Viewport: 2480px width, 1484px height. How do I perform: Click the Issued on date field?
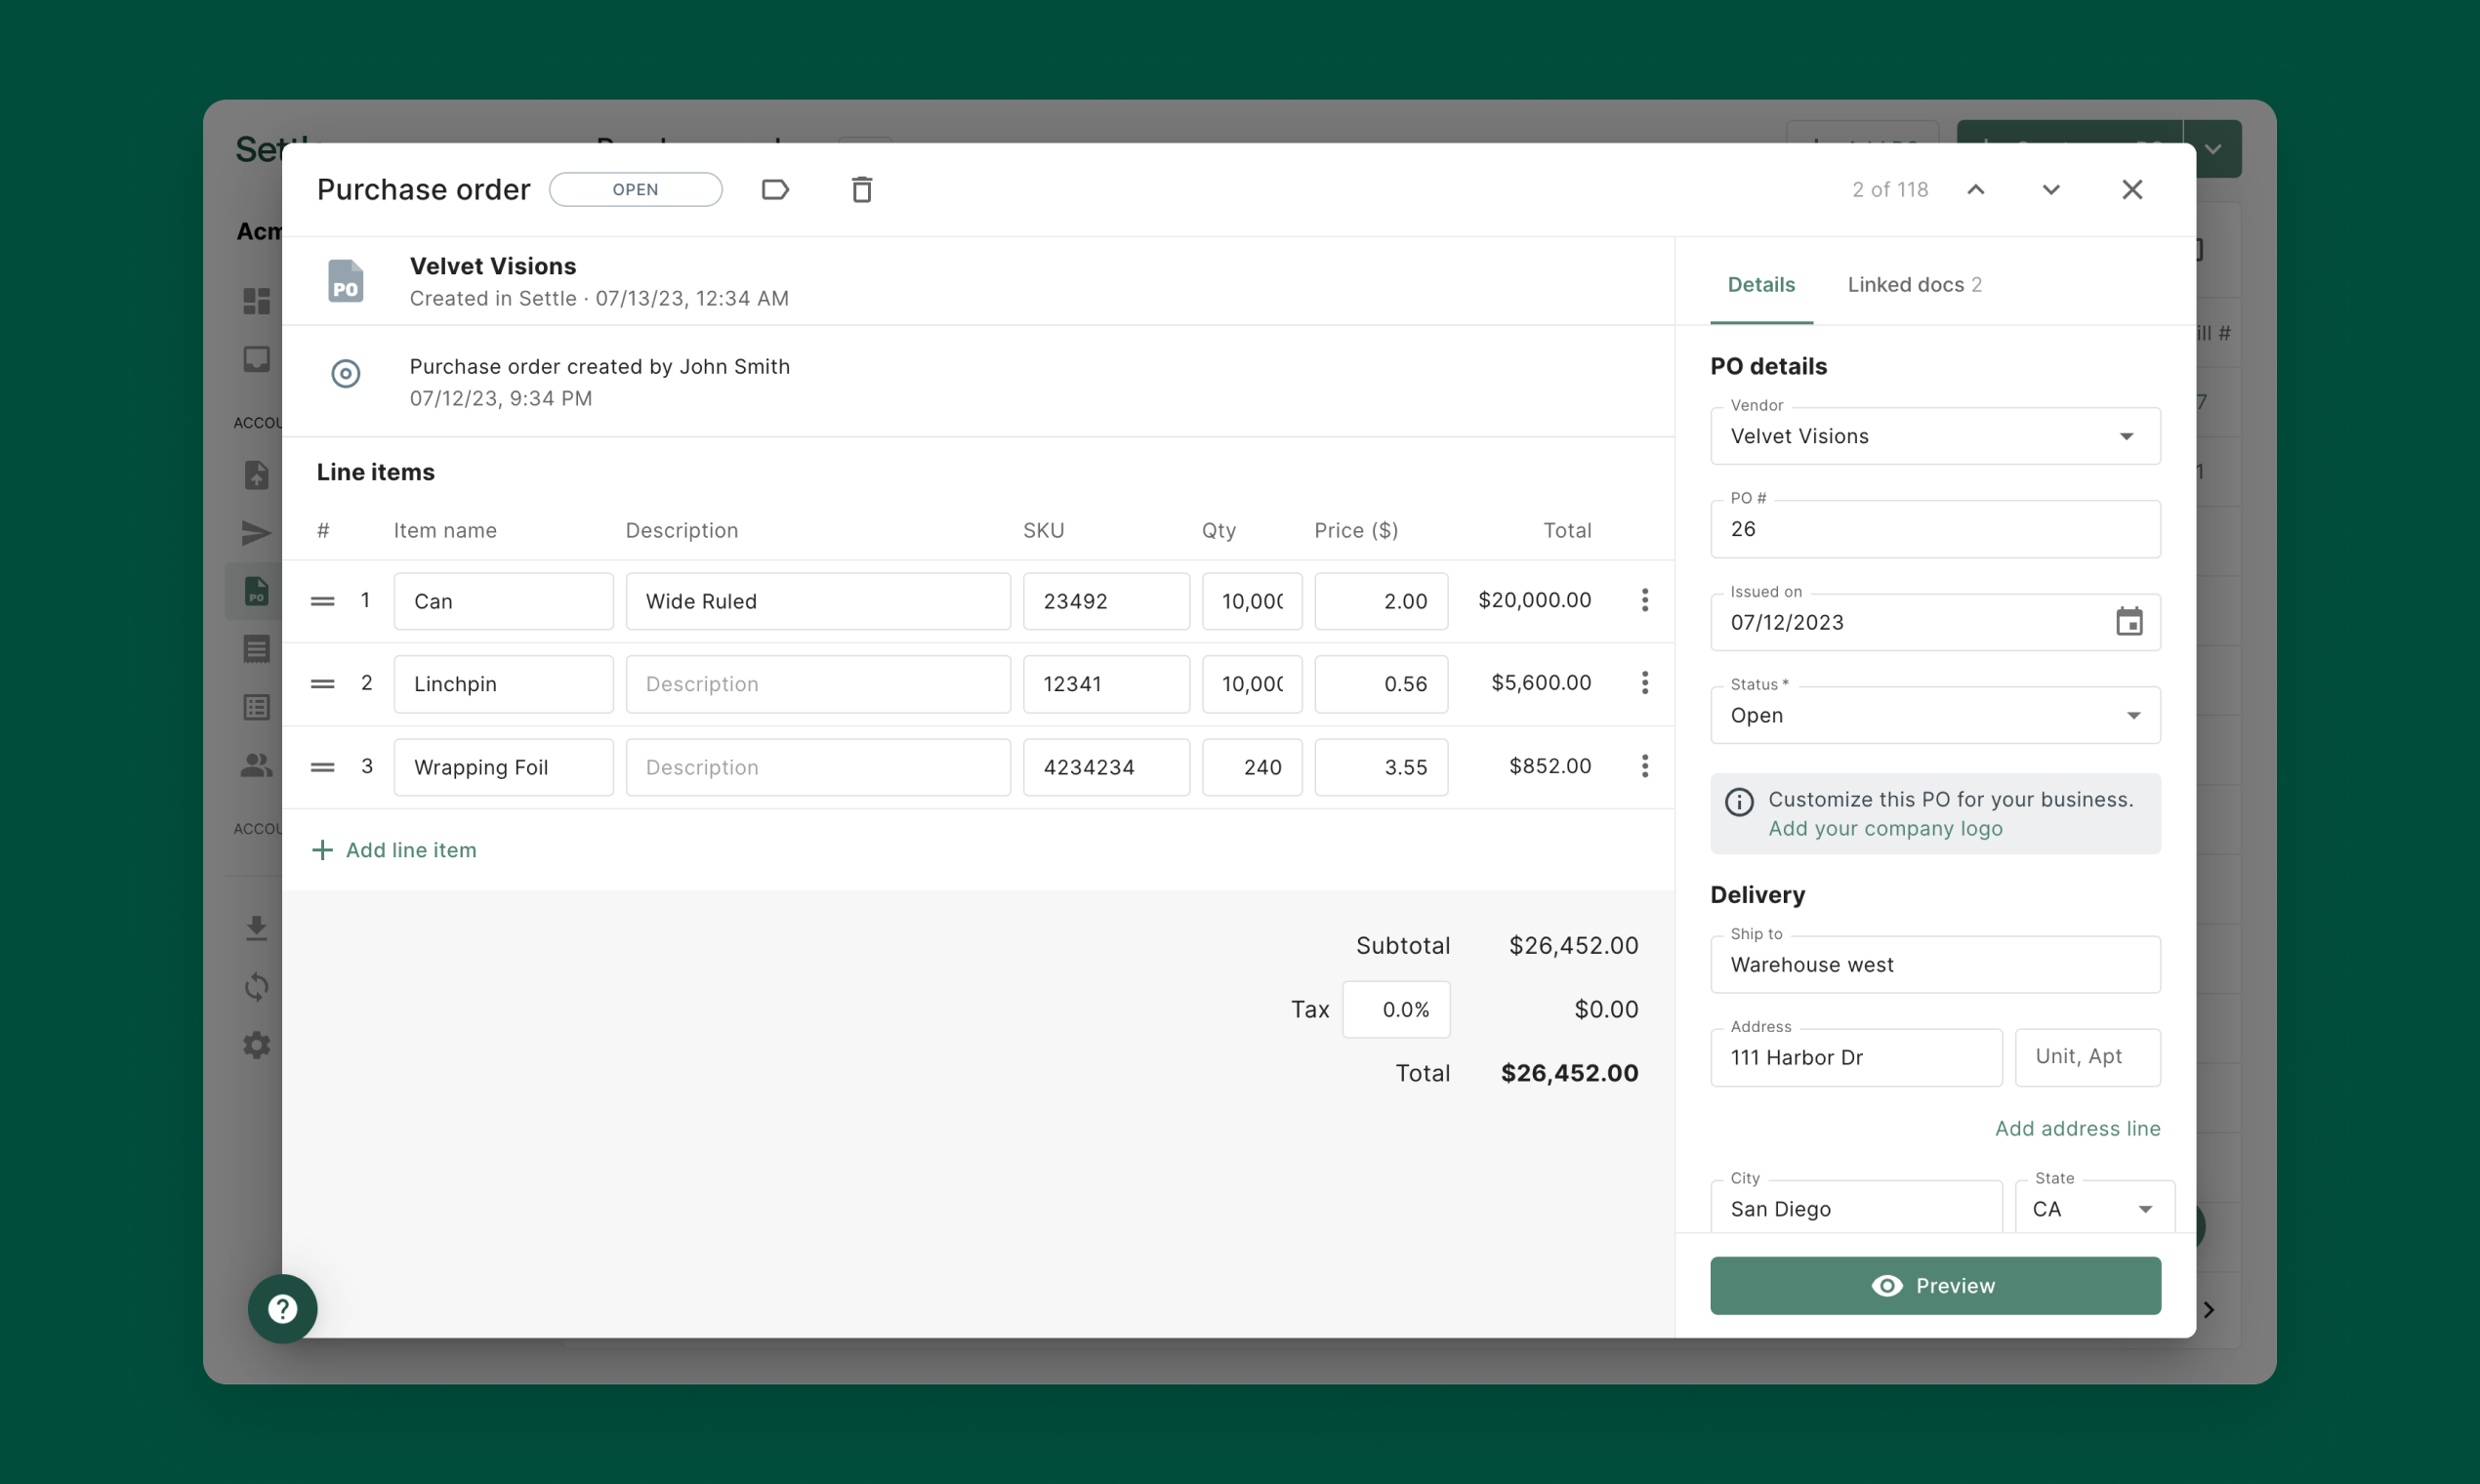click(1935, 622)
